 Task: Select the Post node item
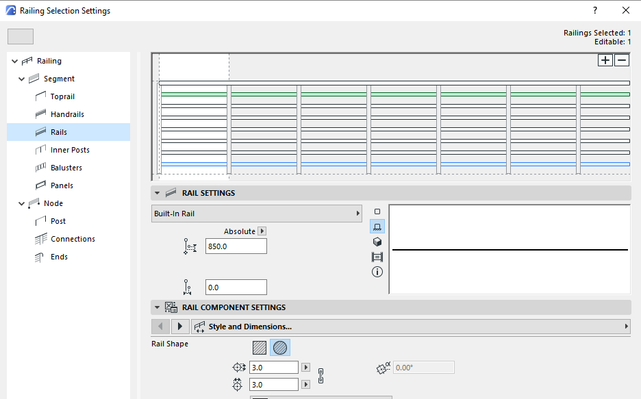click(x=58, y=221)
